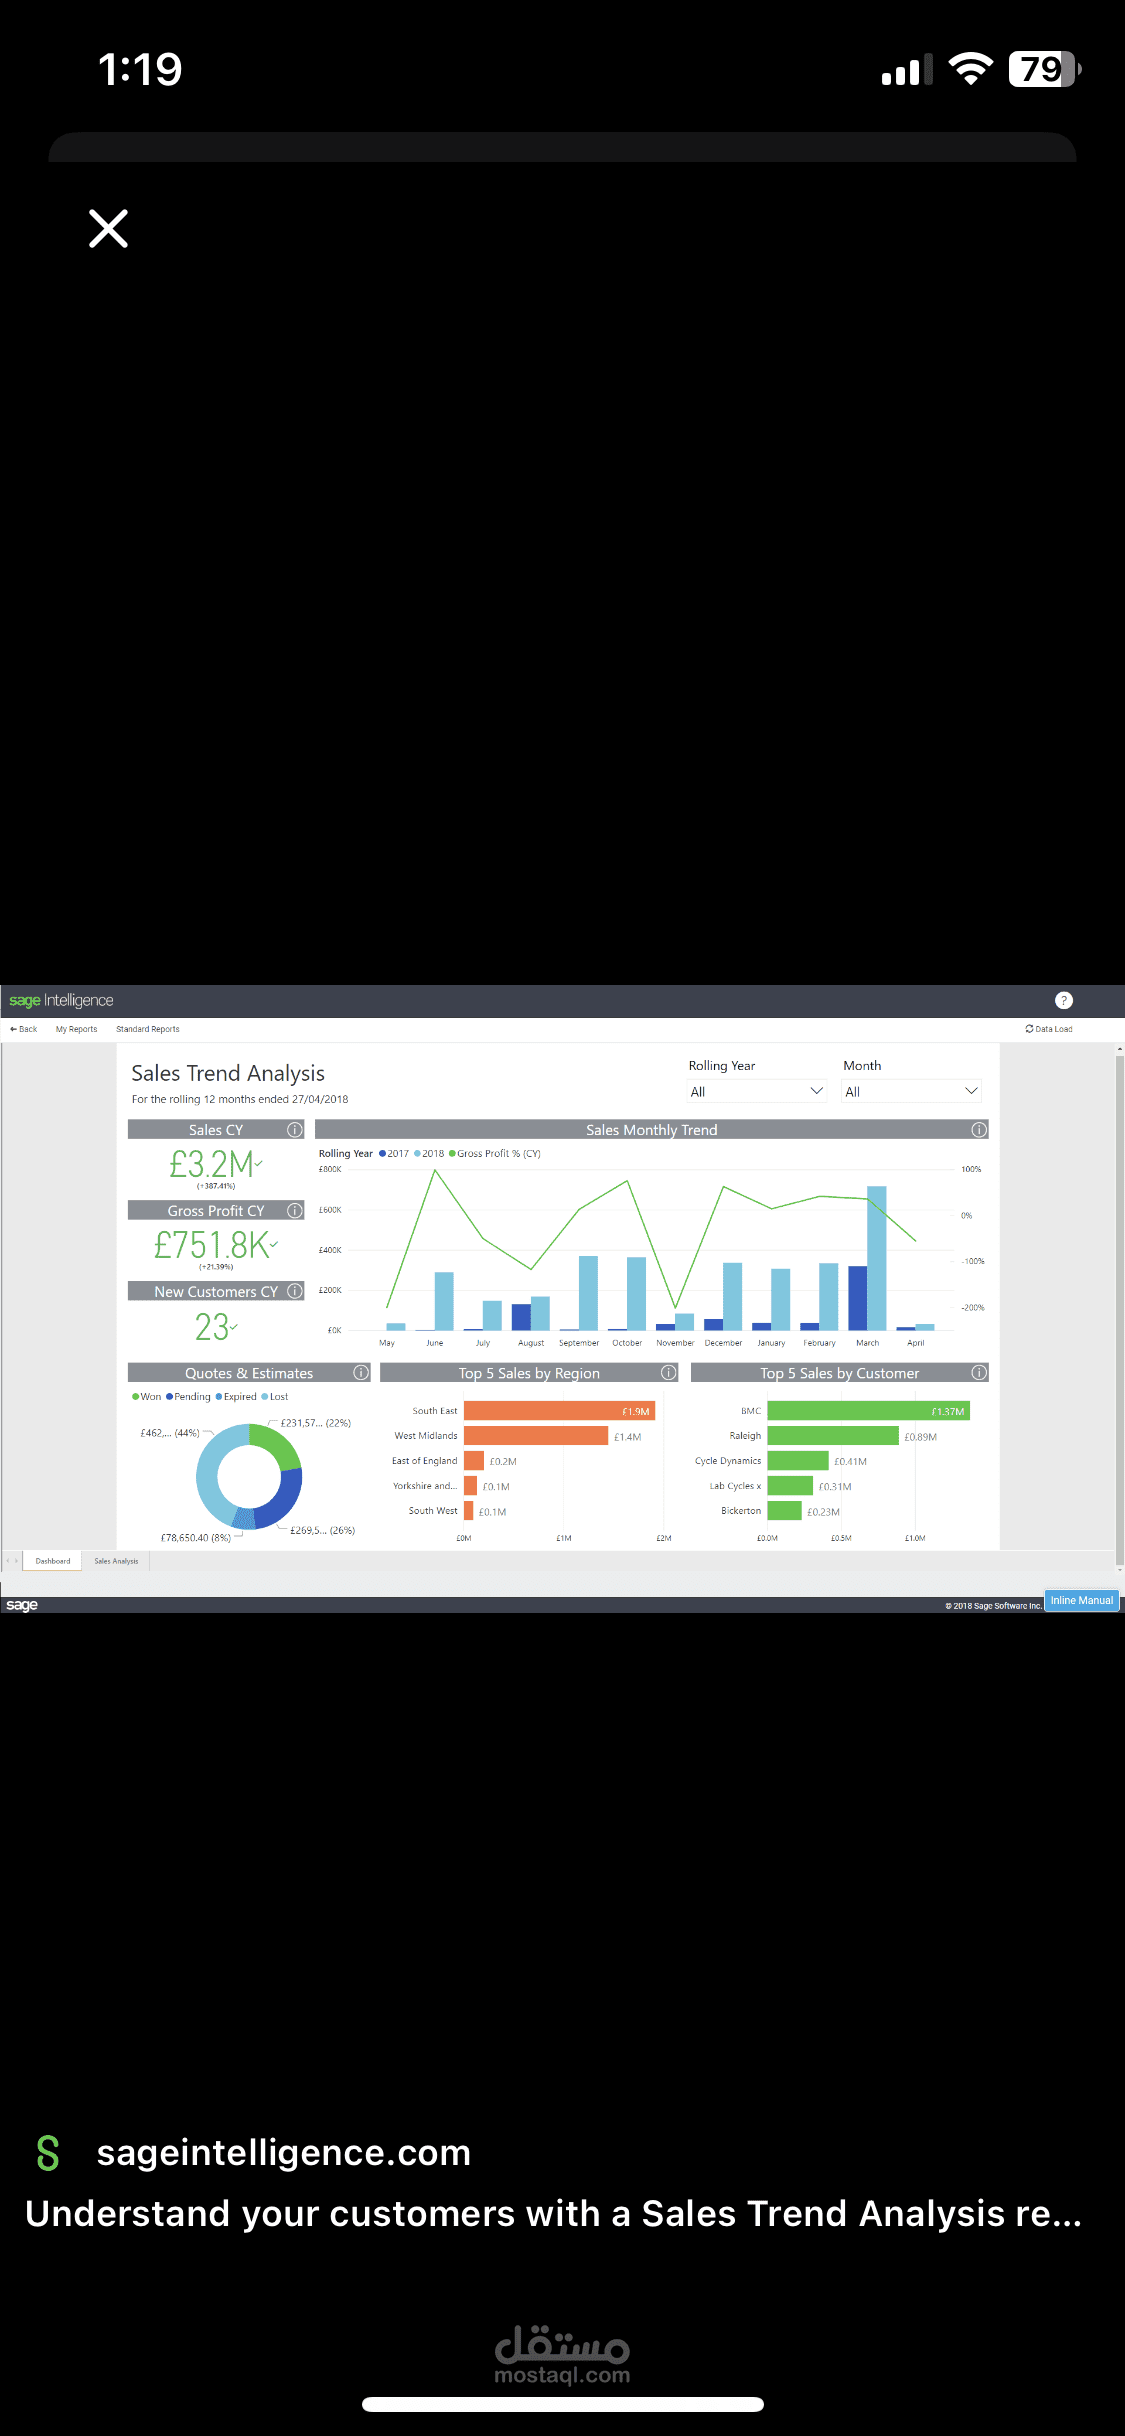Click the sage Intelligence logo
This screenshot has width=1125, height=2436.
(61, 1000)
